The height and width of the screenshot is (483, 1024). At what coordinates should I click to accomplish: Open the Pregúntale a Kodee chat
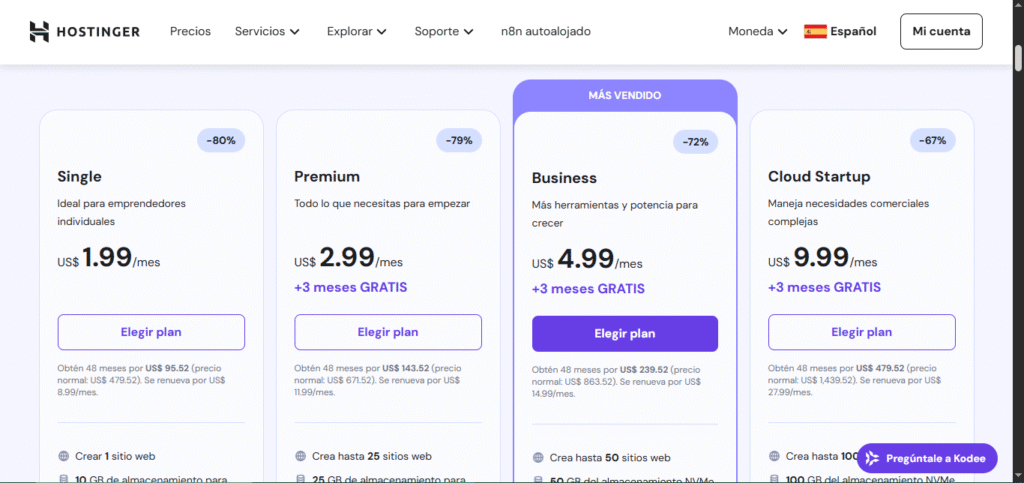coord(927,459)
